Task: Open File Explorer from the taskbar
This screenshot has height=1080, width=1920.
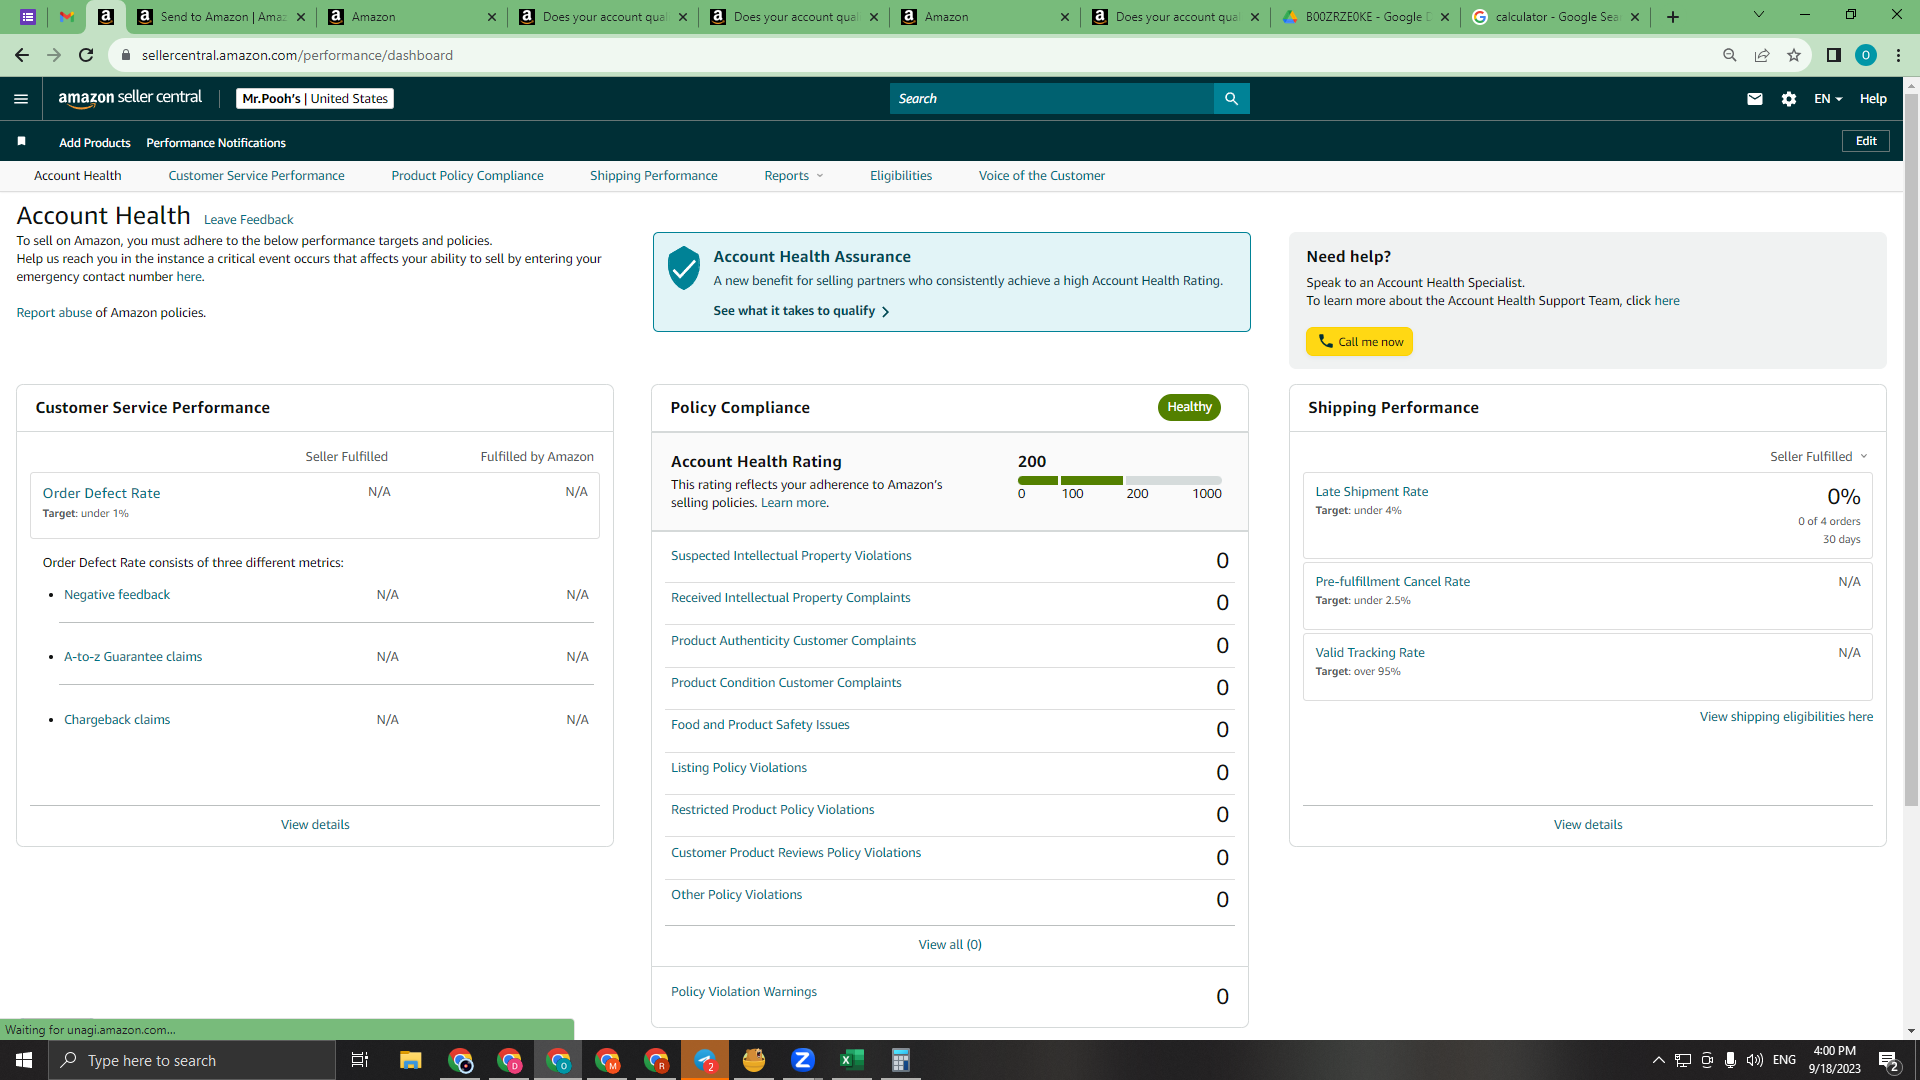Action: pos(411,1060)
